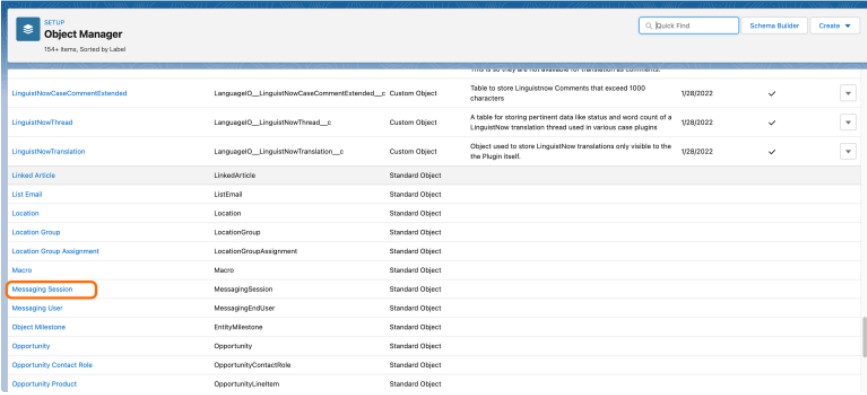The width and height of the screenshot is (867, 395).
Task: Click Standard Object type in Macro row
Action: tap(415, 271)
